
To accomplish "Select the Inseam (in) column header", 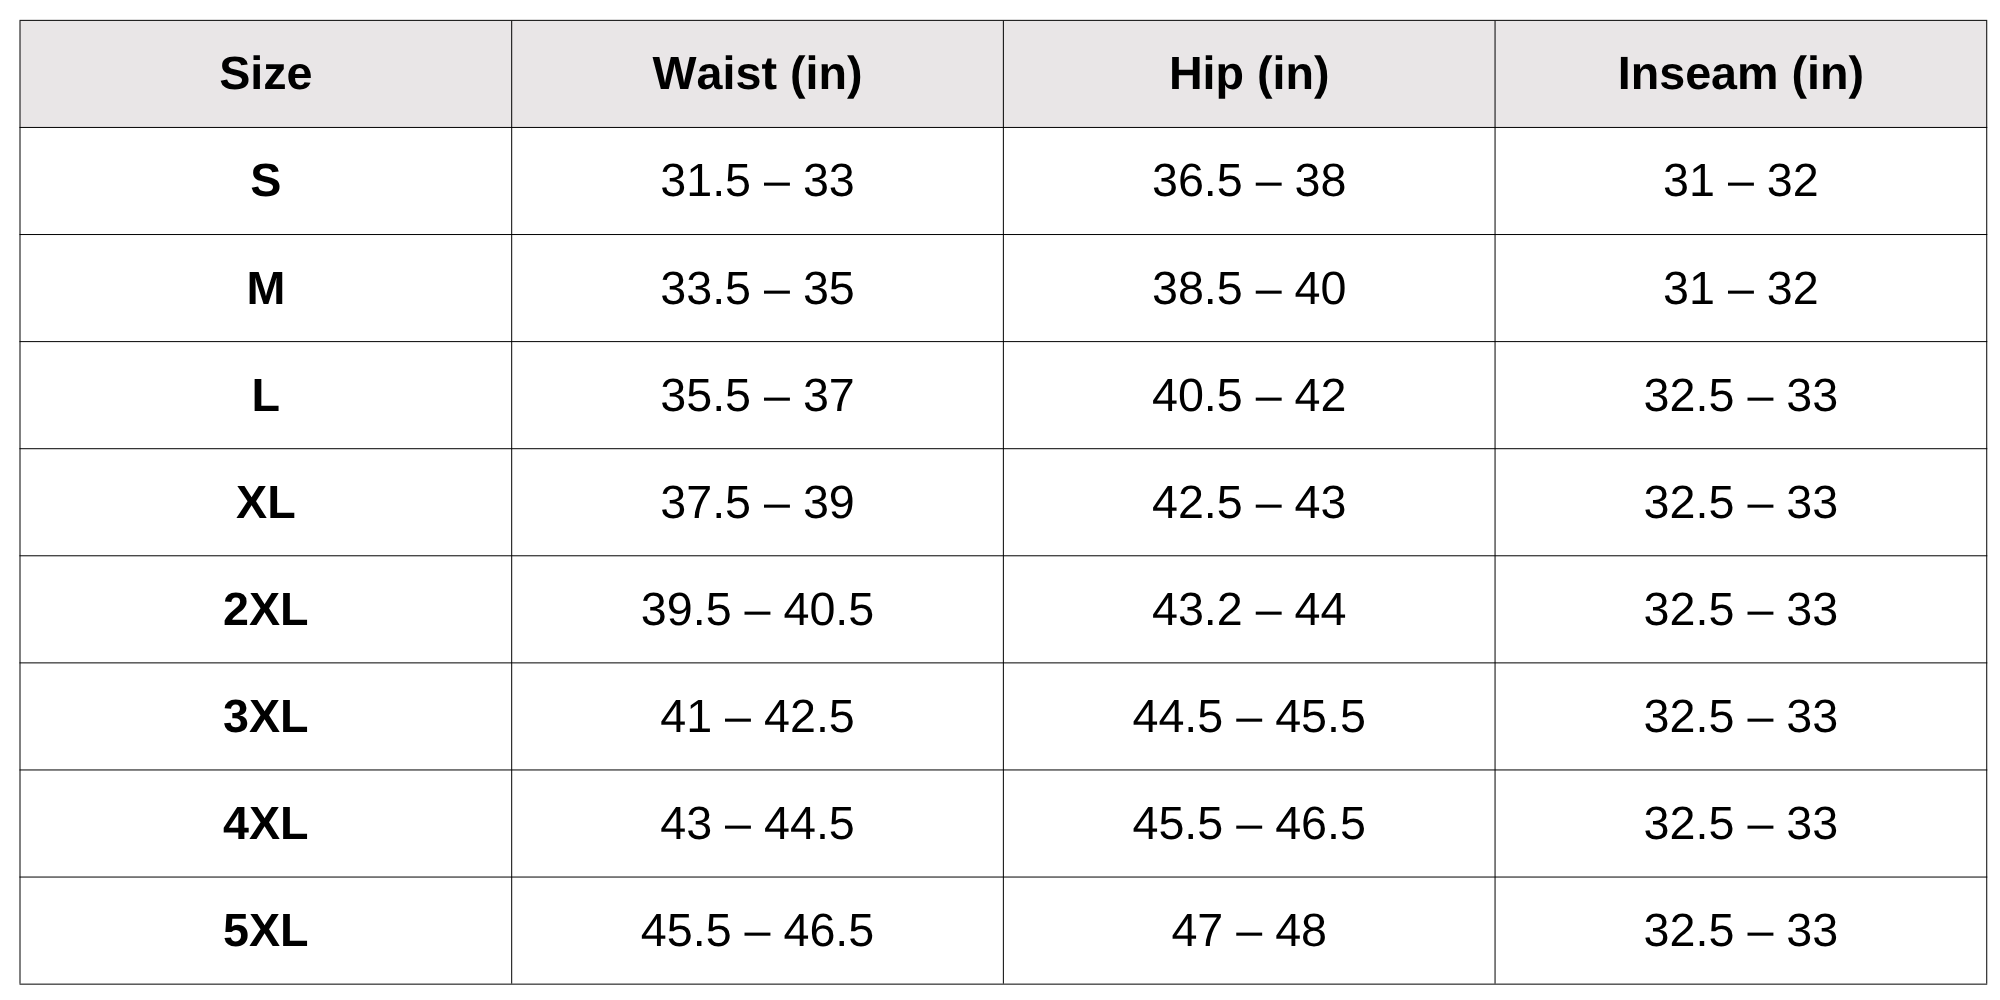I will coord(1740,74).
